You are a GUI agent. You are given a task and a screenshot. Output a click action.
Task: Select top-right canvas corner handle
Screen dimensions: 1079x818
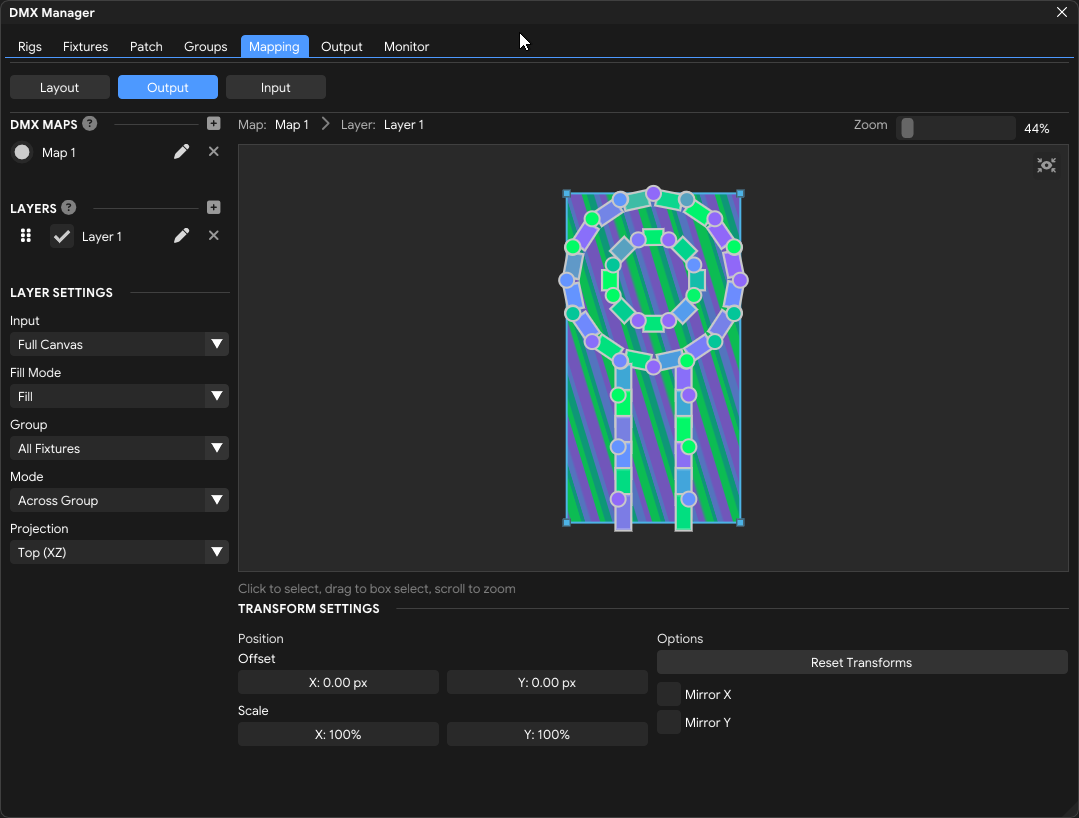pyautogui.click(x=740, y=194)
